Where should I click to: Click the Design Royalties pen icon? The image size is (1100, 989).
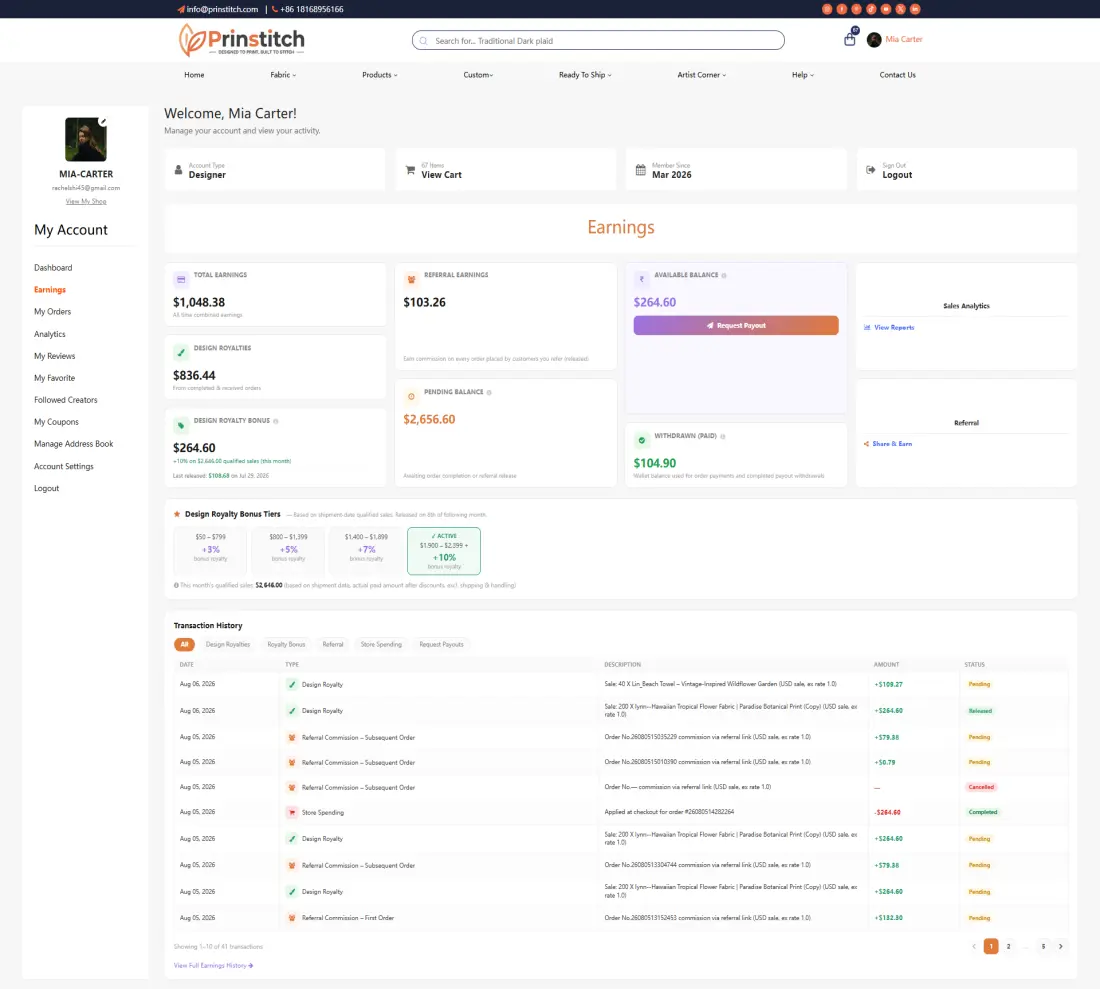point(181,353)
